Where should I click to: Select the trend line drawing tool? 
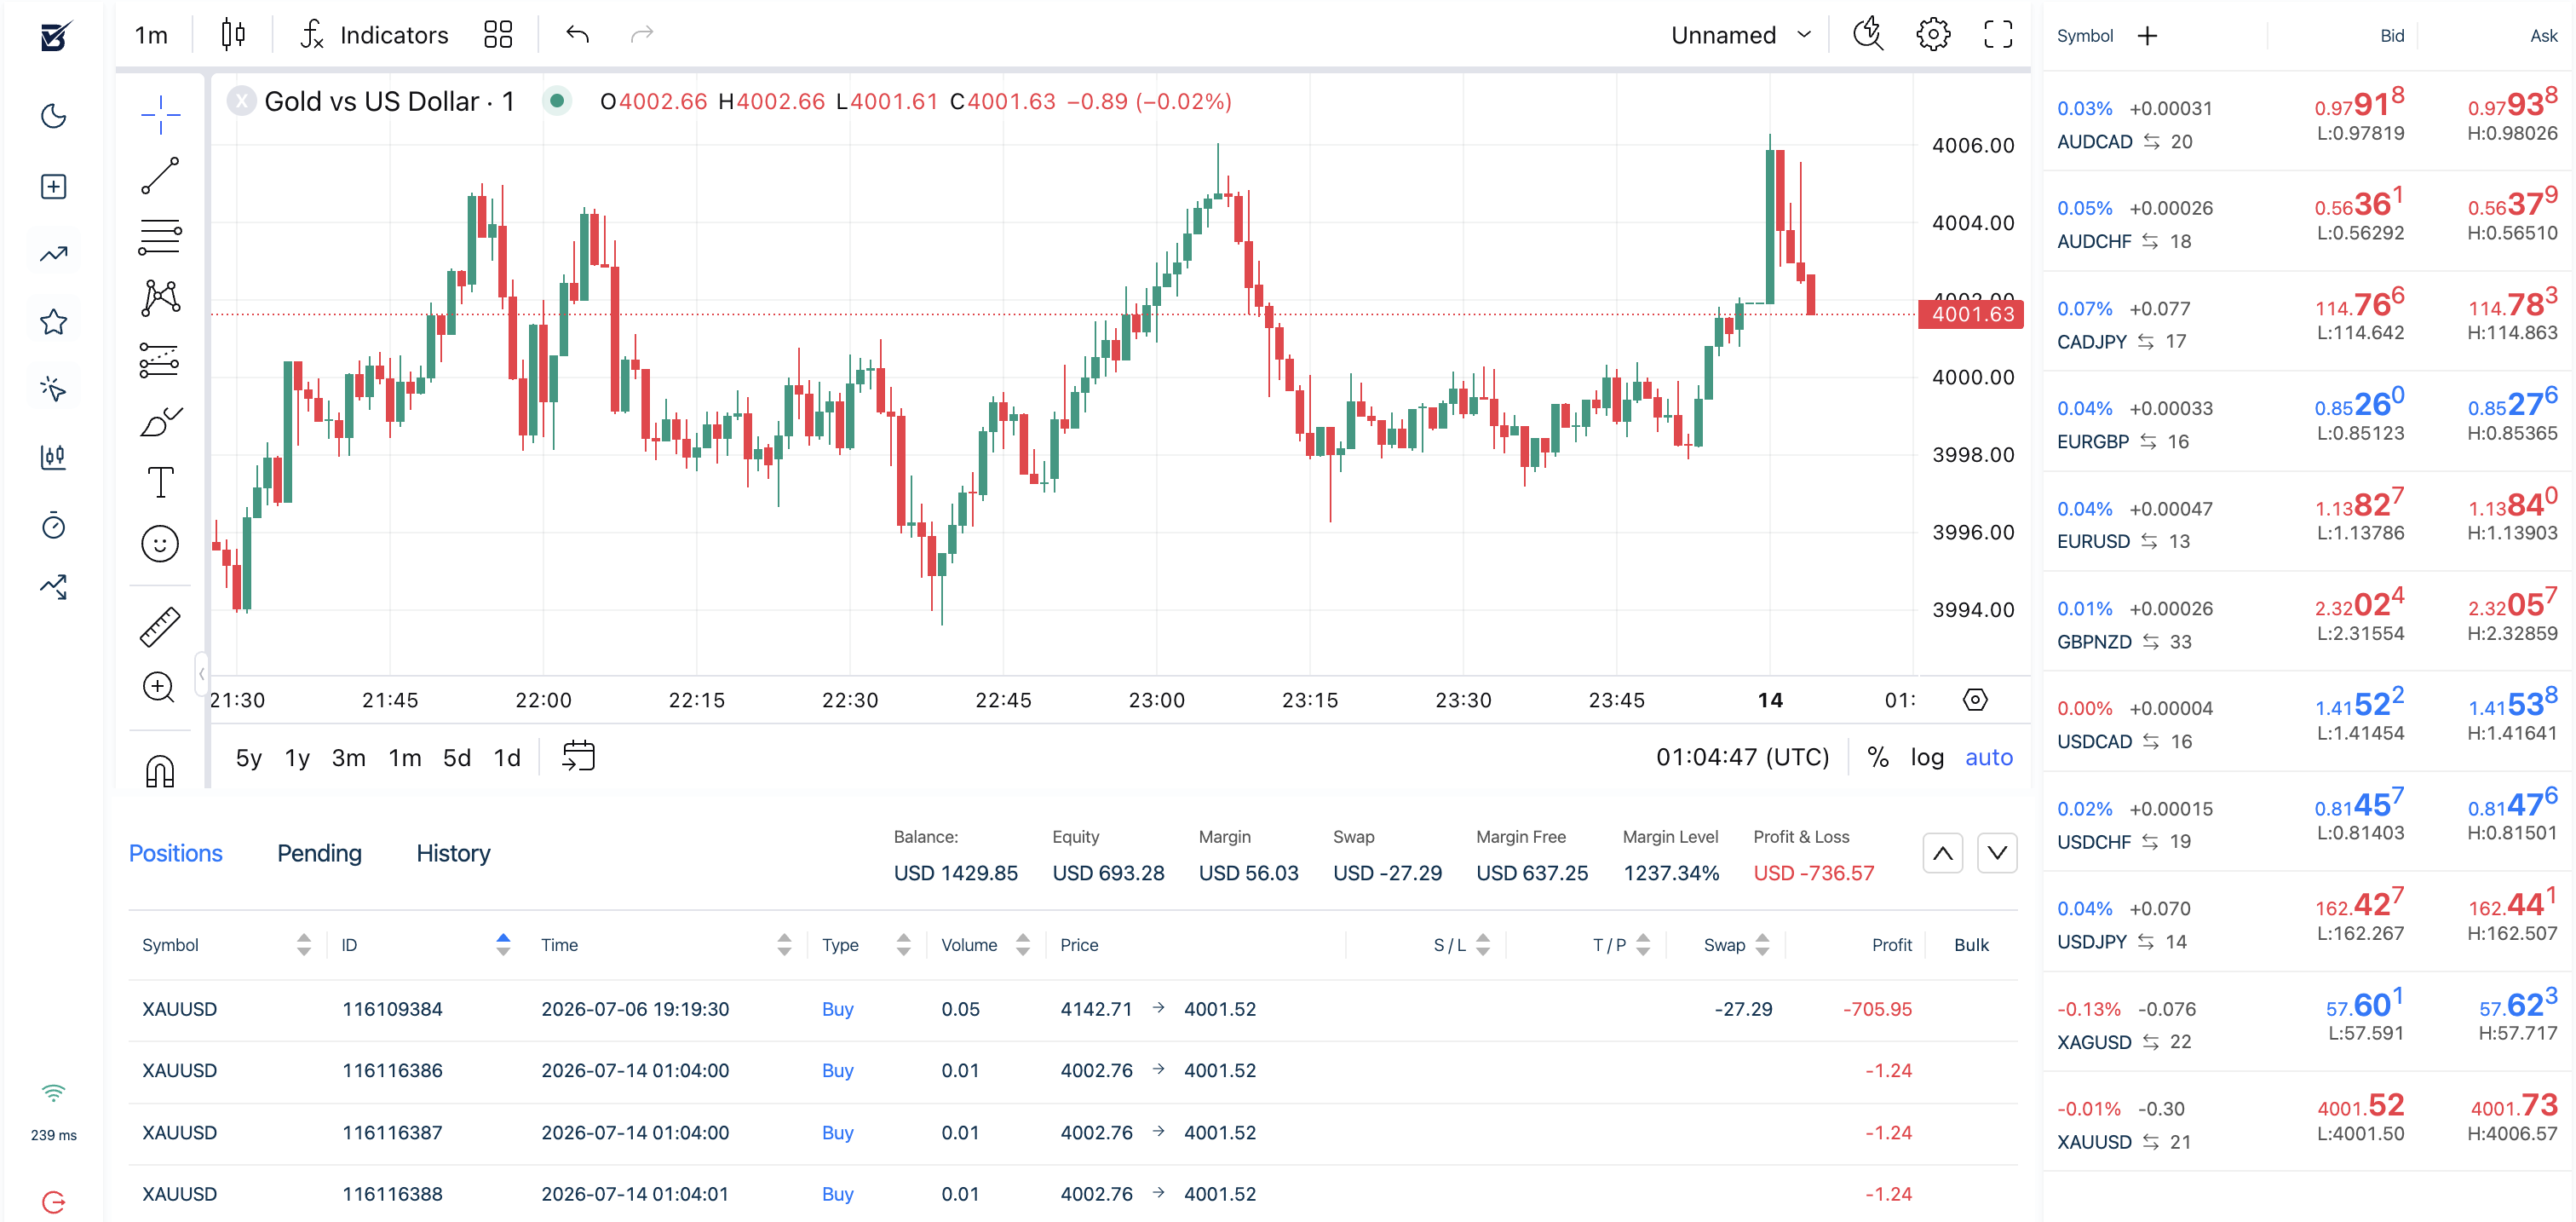160,175
